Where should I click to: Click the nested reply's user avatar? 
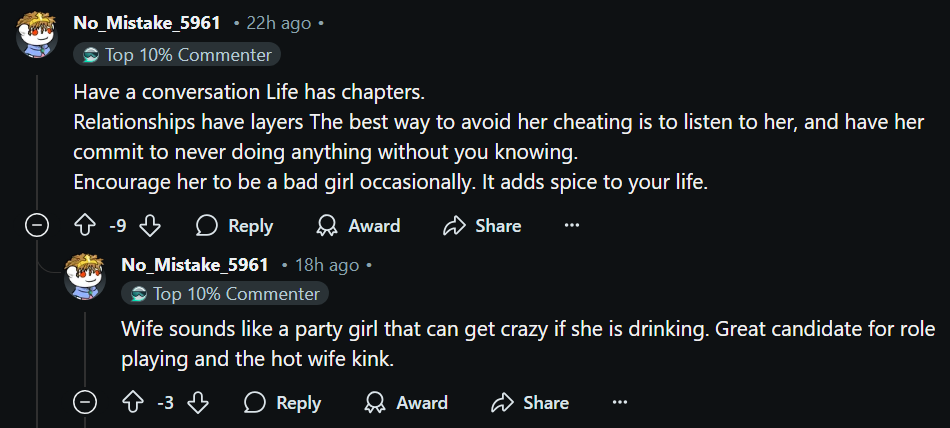[85, 276]
